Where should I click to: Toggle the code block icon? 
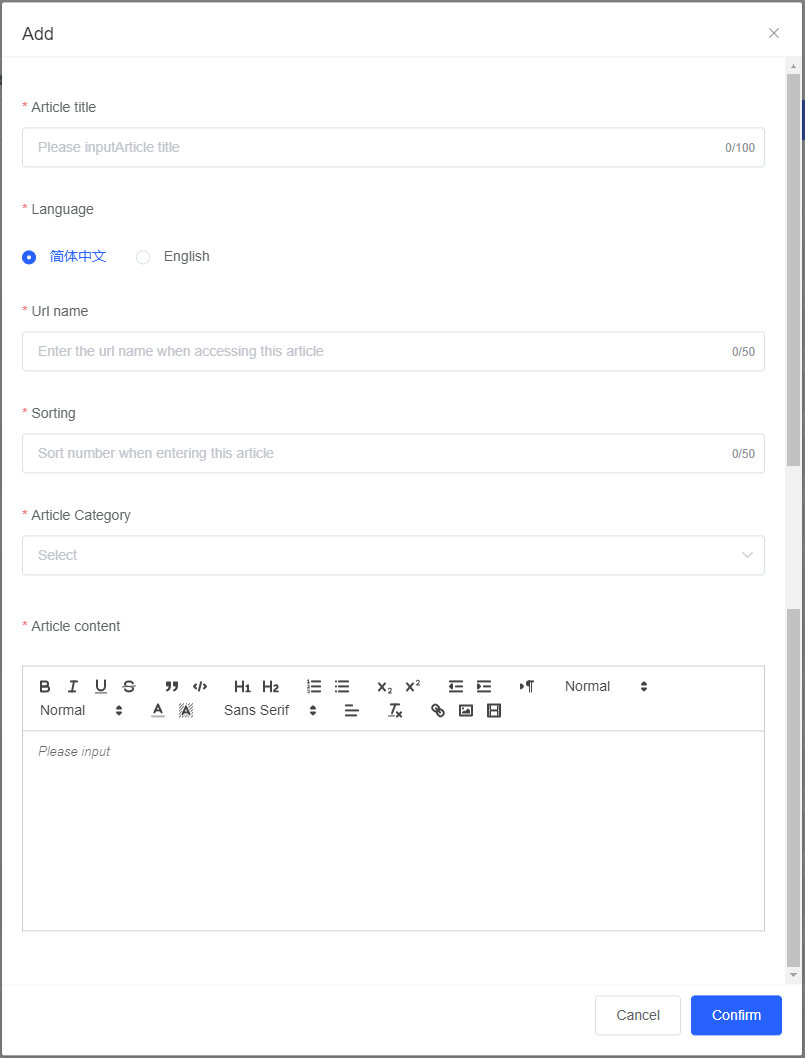[200, 686]
